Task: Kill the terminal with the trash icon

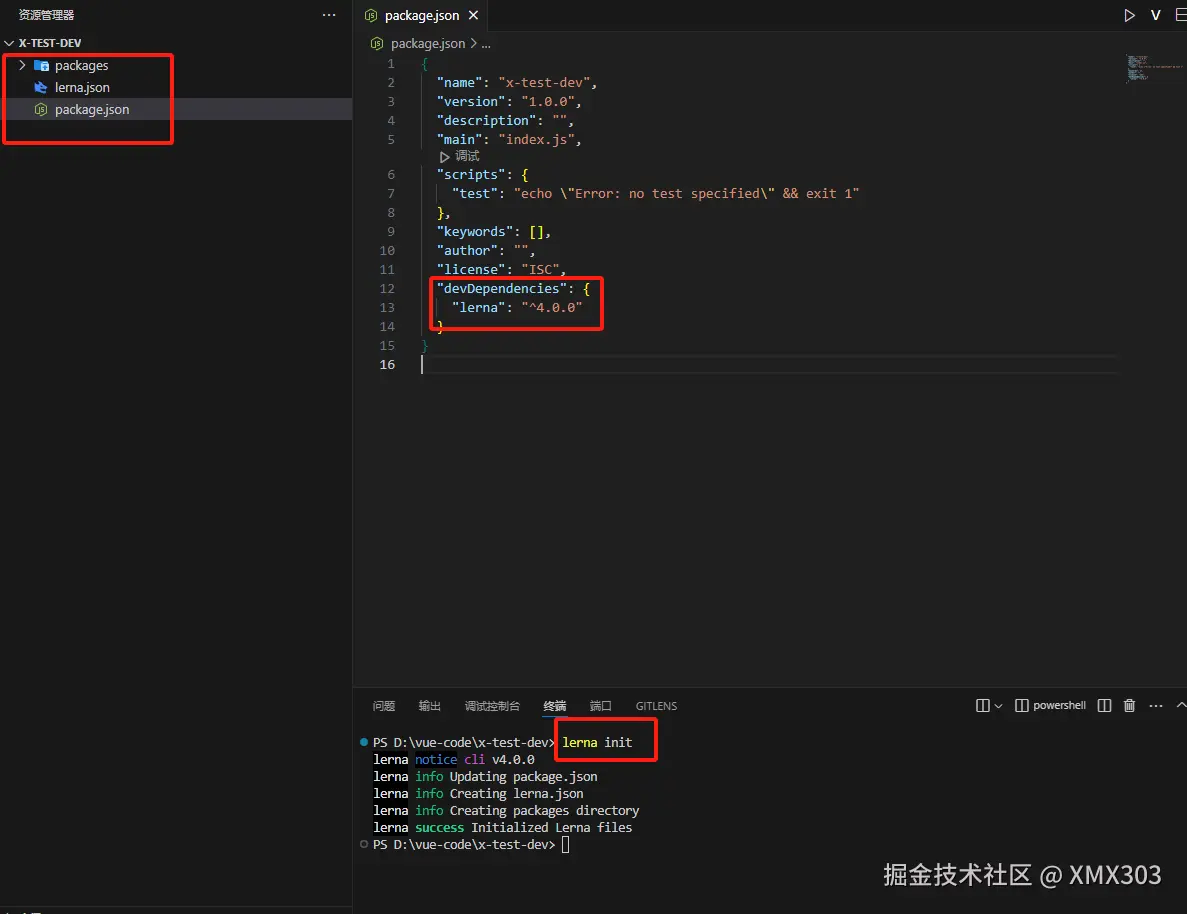Action: pos(1129,706)
